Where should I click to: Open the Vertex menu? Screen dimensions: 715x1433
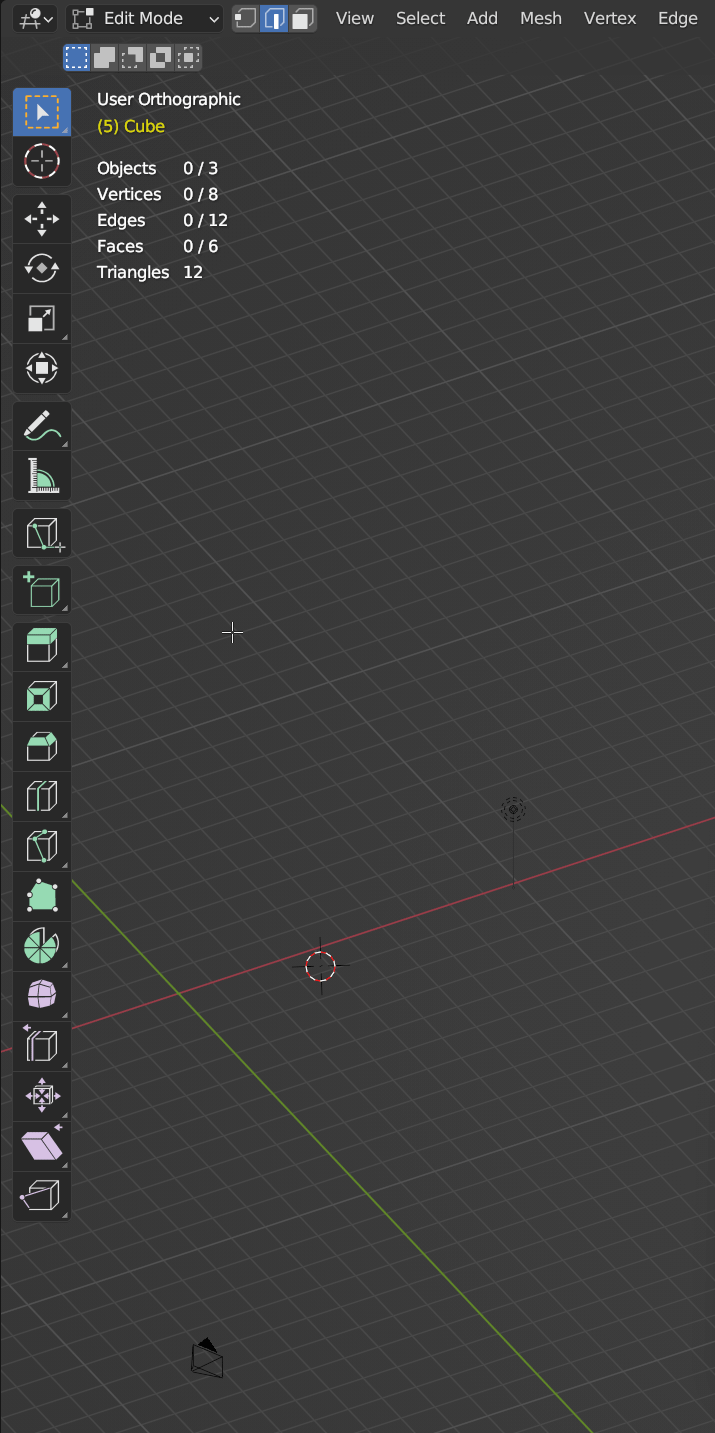click(x=610, y=18)
